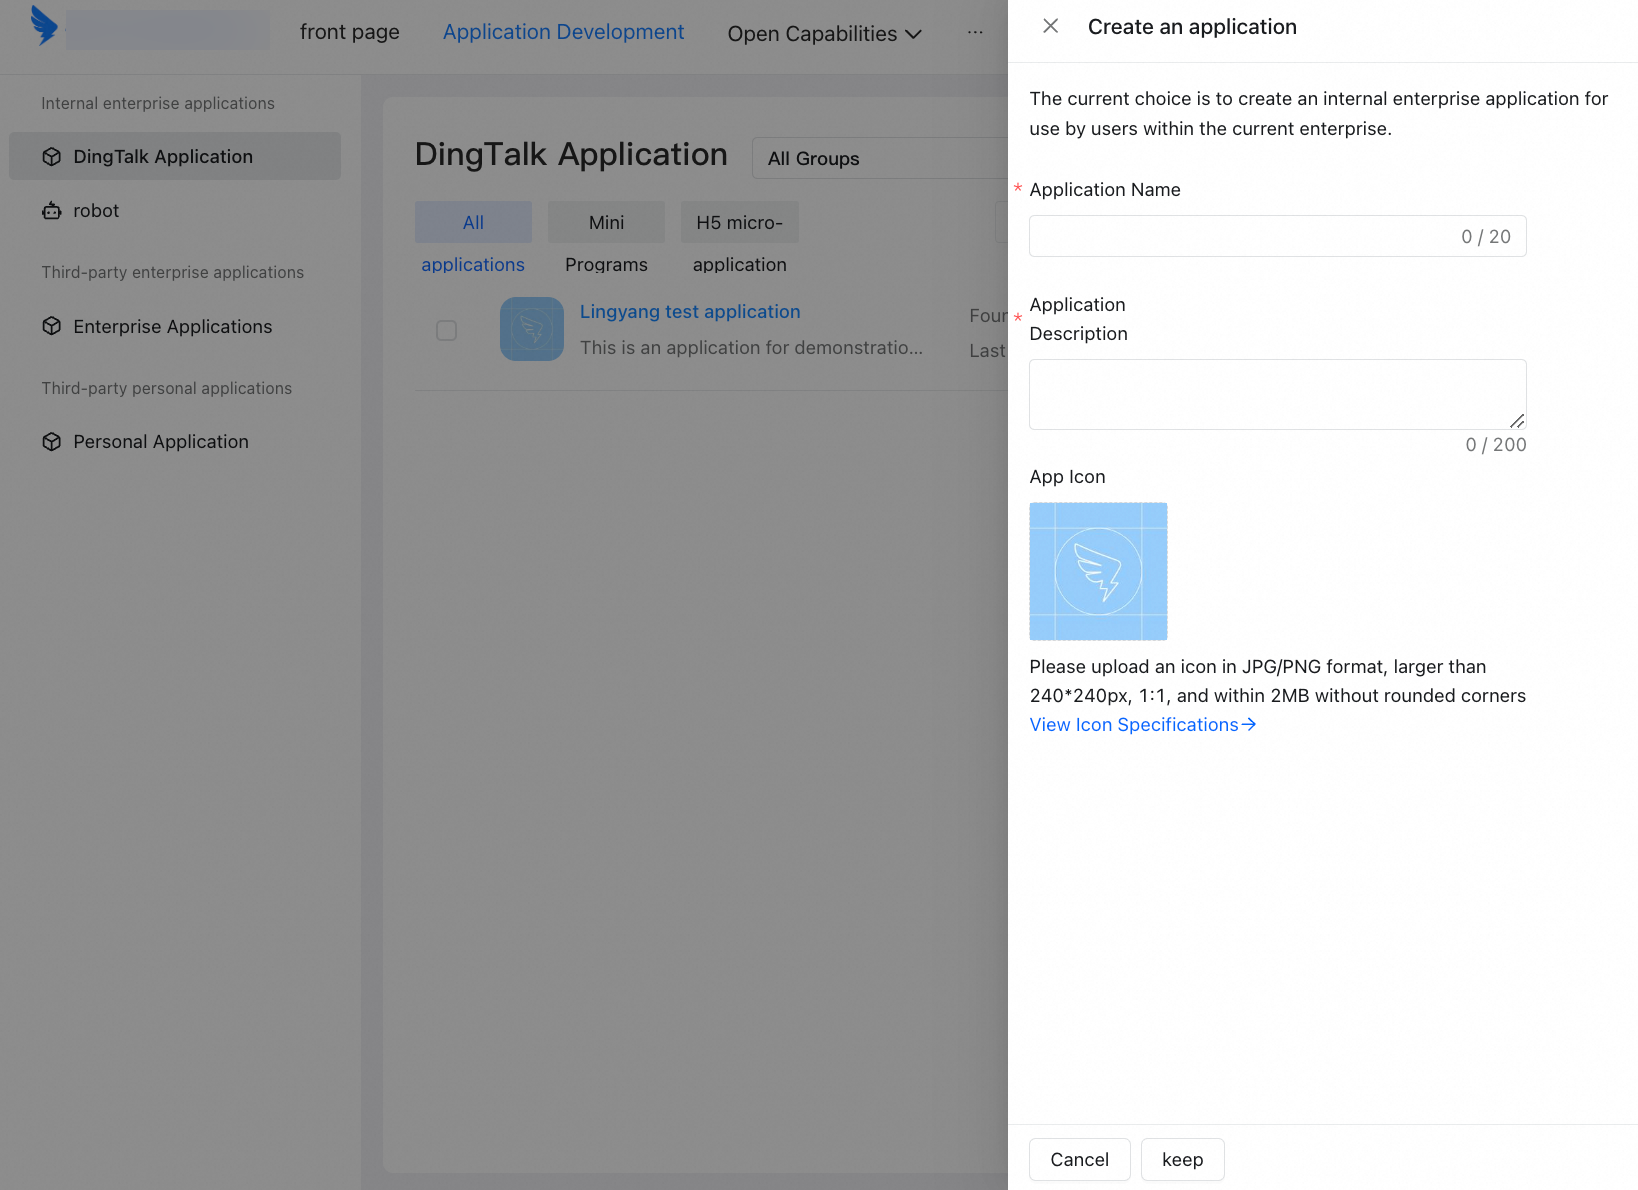Tick the Lingyang test application checkbox
Screen dimensions: 1638x1190
click(x=447, y=330)
